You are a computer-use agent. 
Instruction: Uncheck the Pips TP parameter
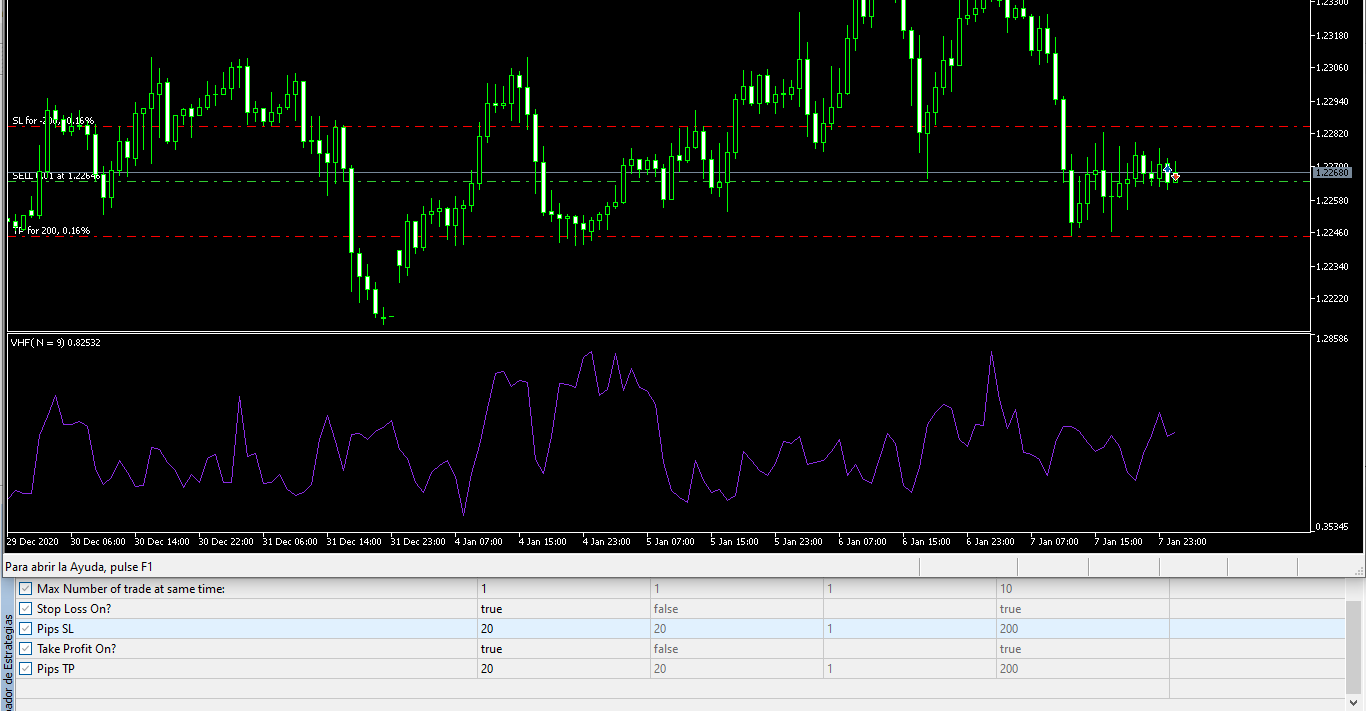[x=26, y=669]
